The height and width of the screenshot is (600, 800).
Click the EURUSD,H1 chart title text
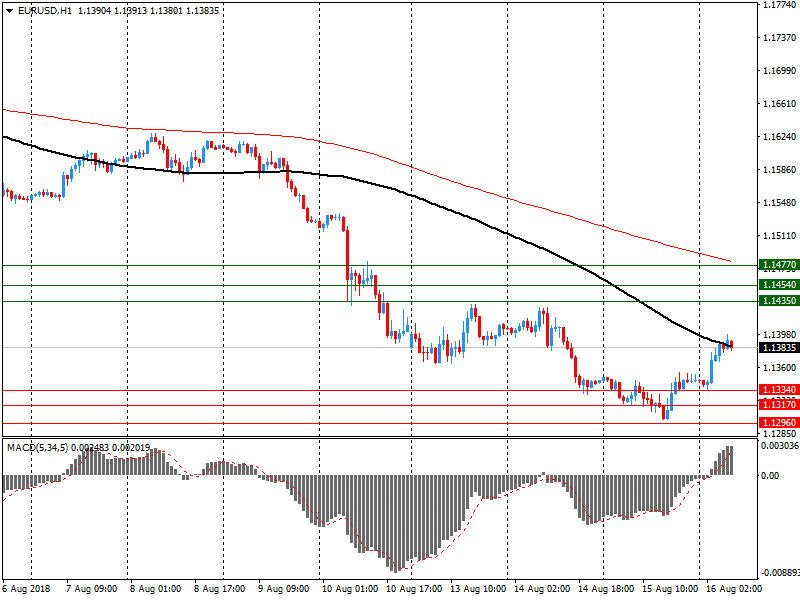(x=45, y=10)
